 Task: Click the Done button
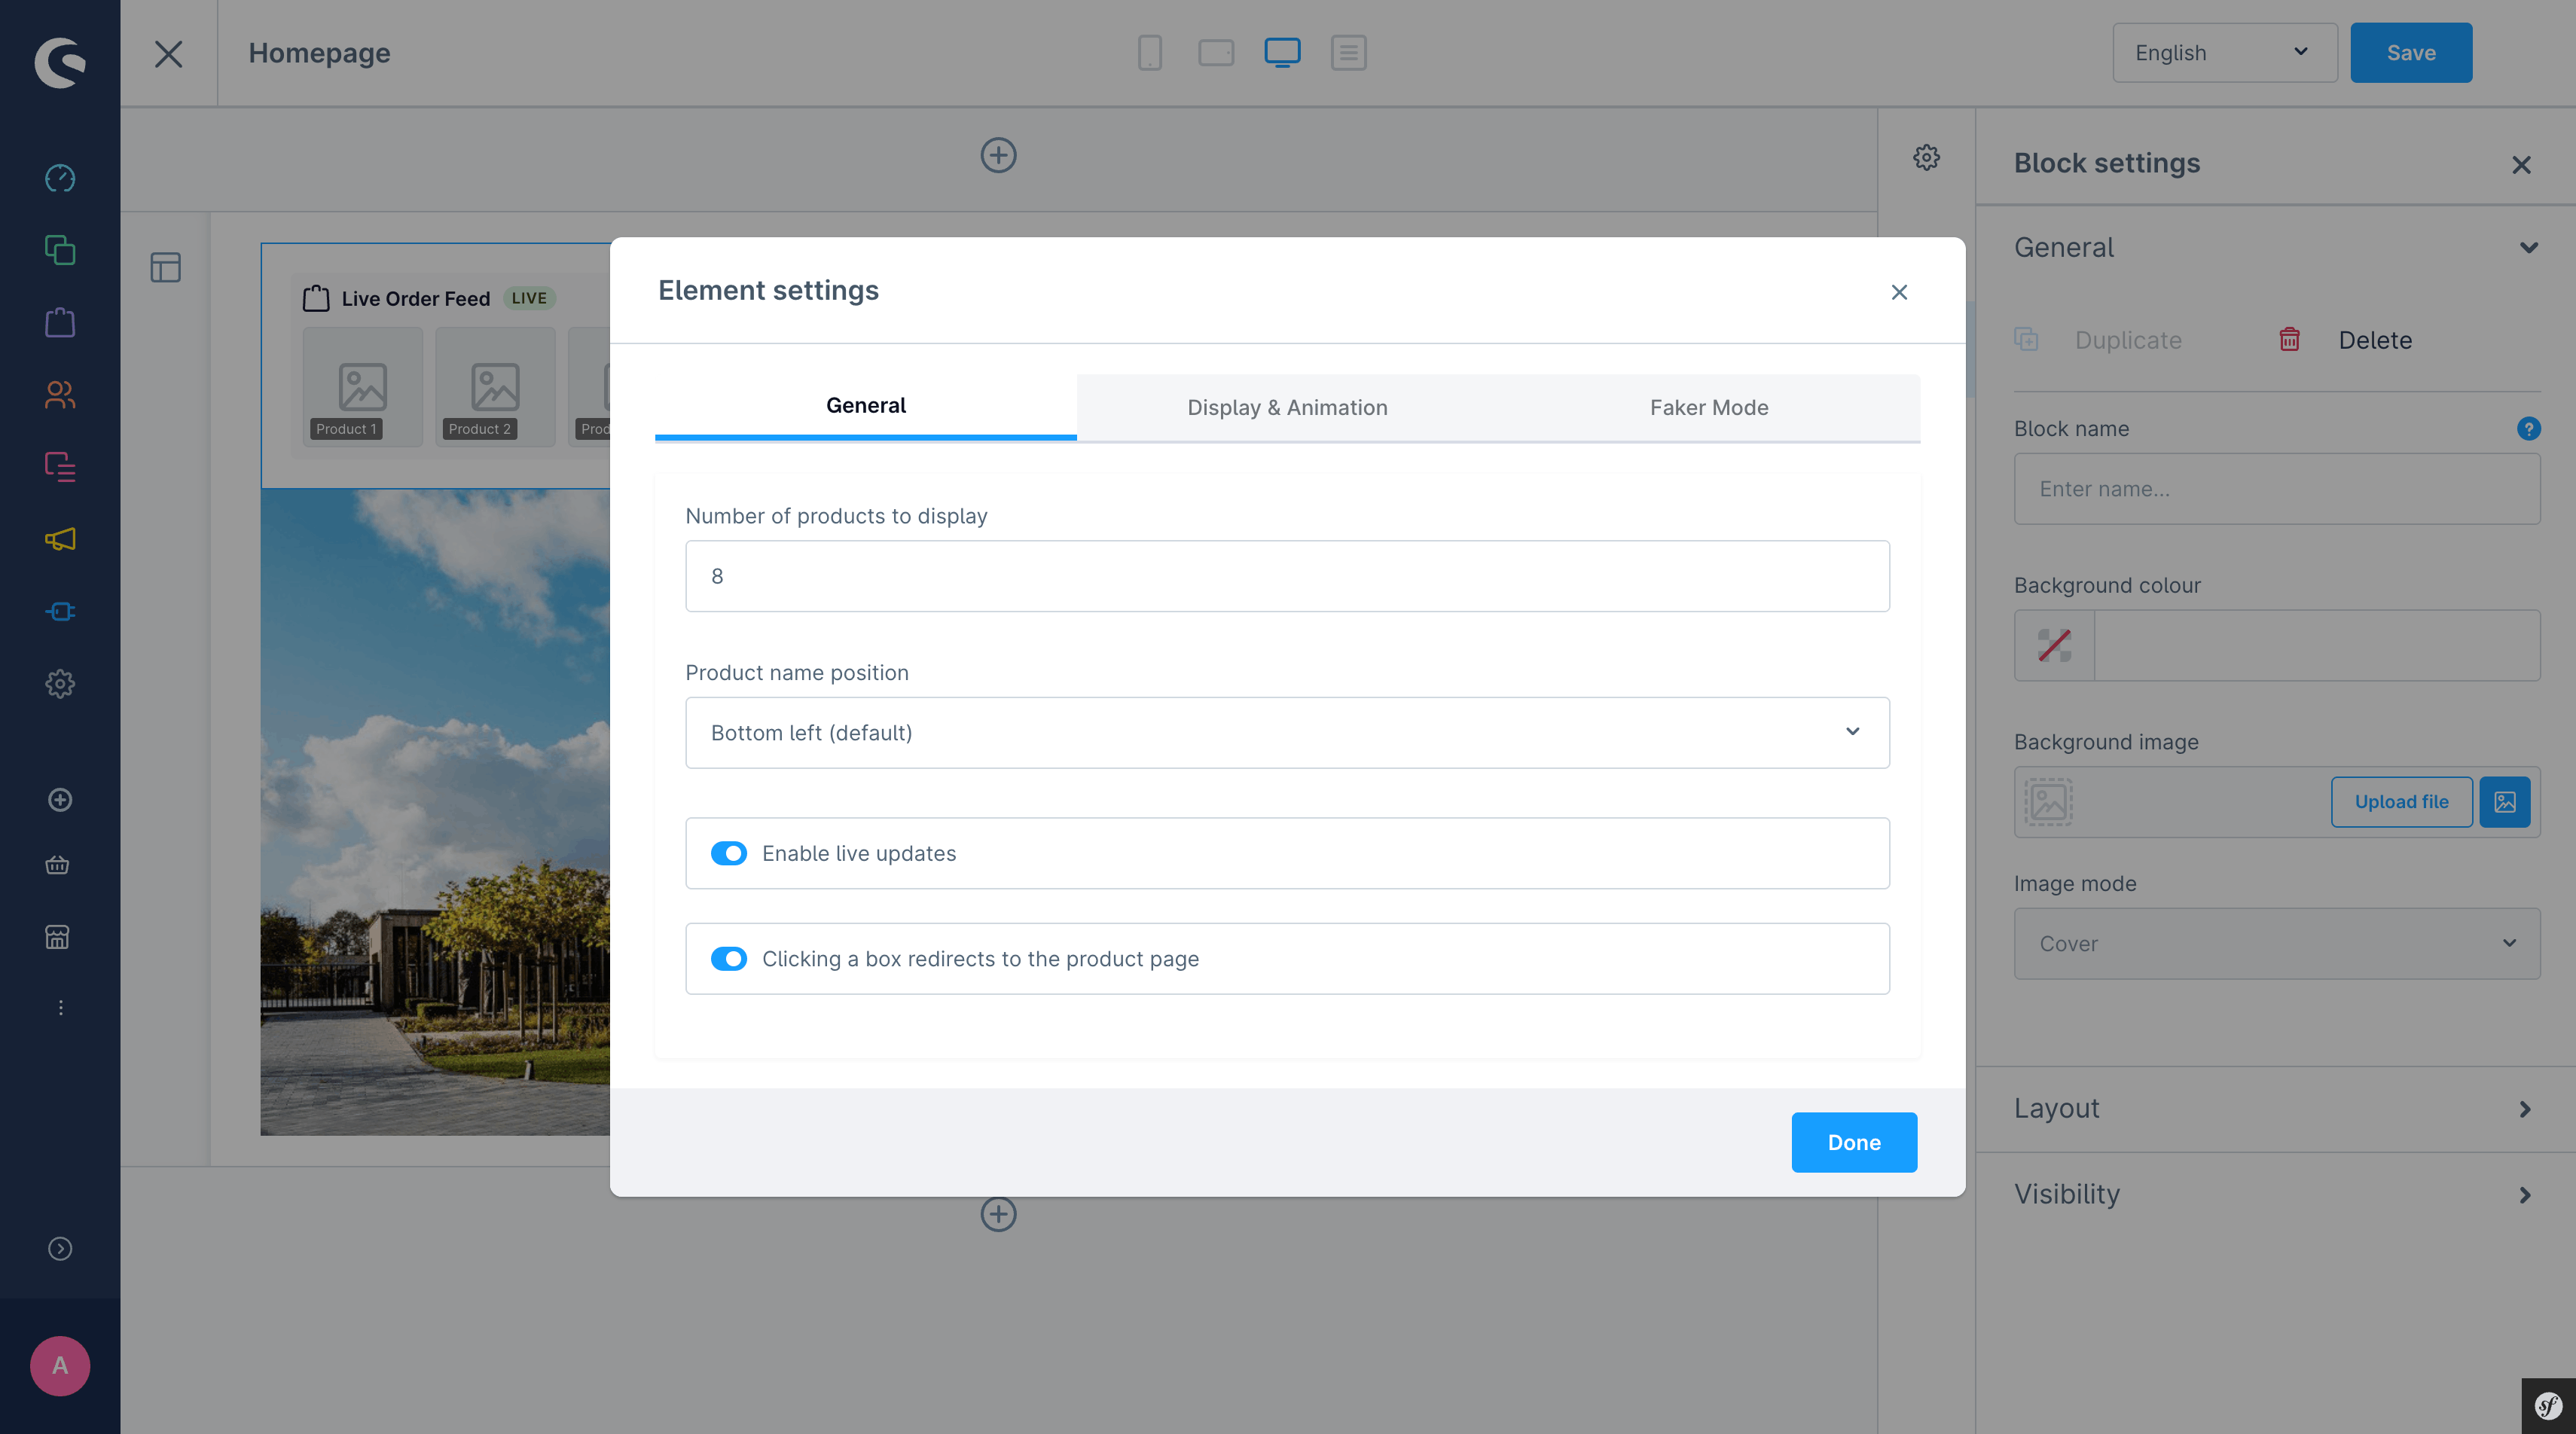(x=1853, y=1143)
